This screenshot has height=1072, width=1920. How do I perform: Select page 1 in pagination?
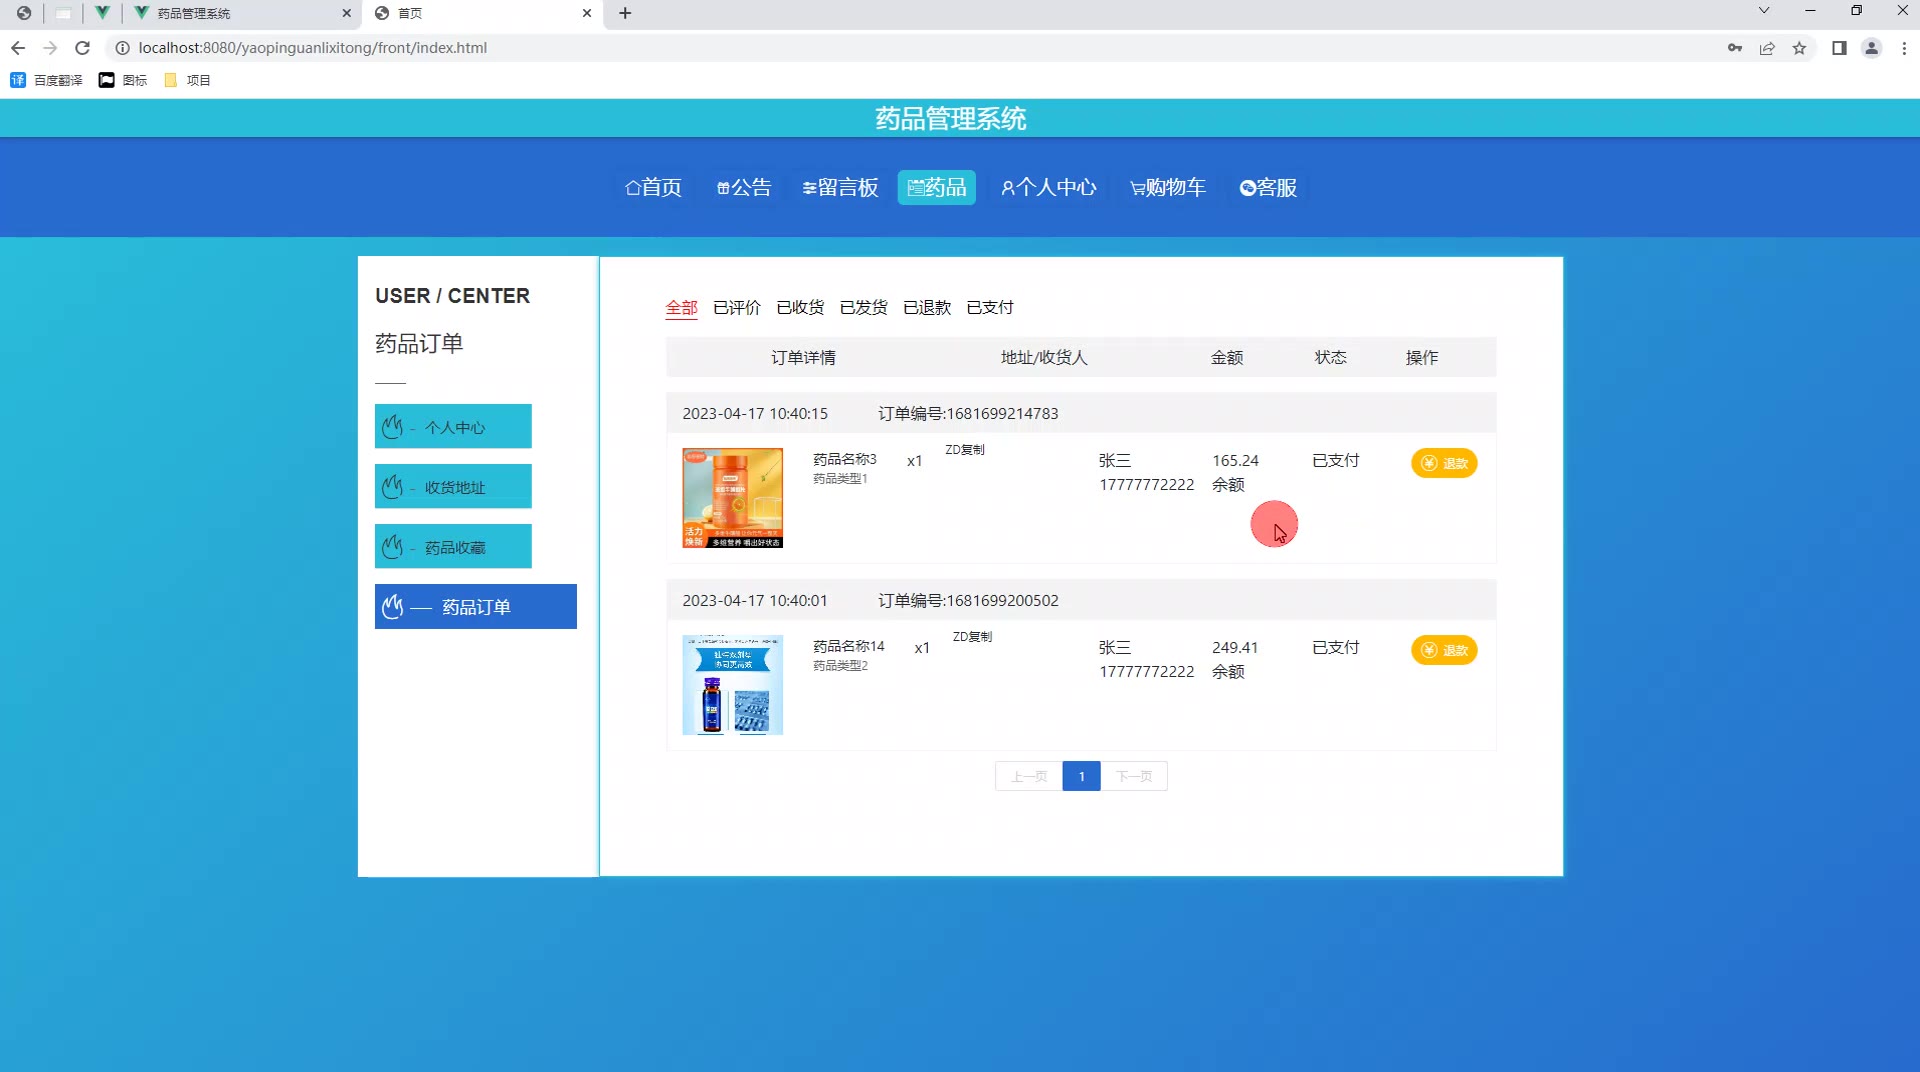1081,776
